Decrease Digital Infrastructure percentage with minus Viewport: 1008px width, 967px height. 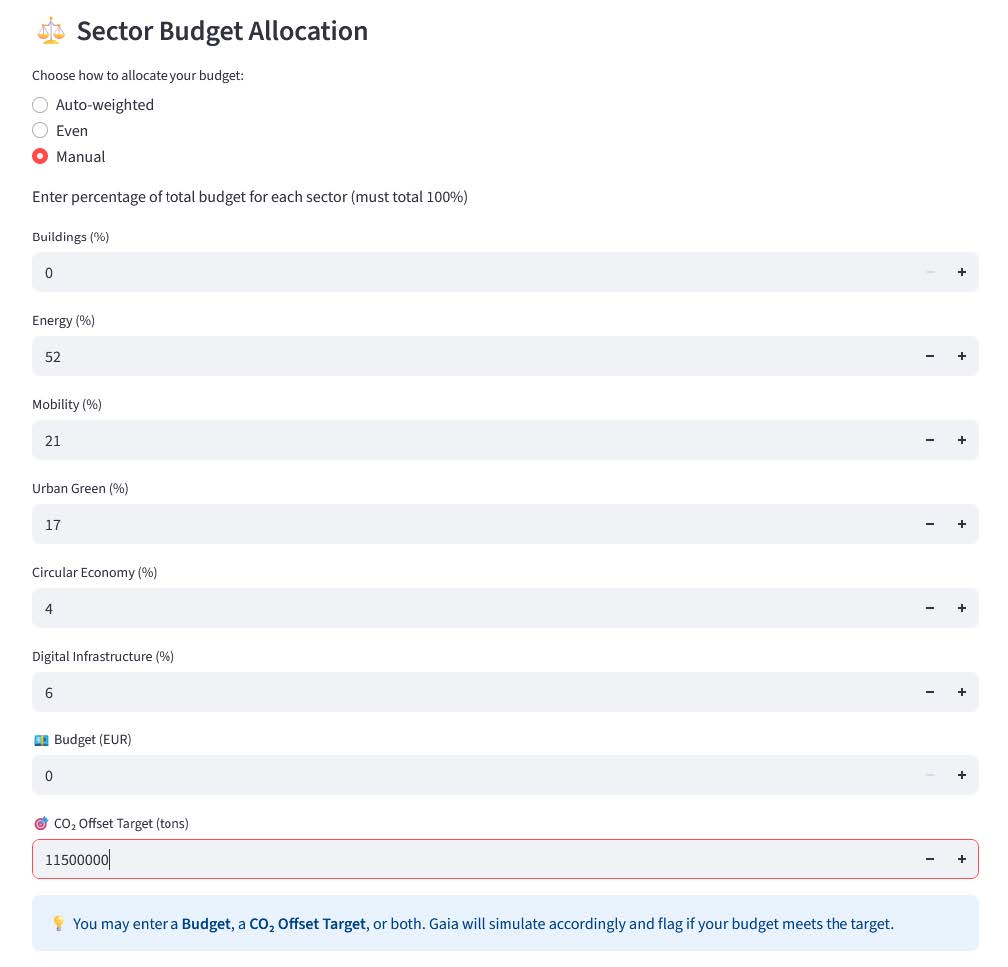click(930, 692)
